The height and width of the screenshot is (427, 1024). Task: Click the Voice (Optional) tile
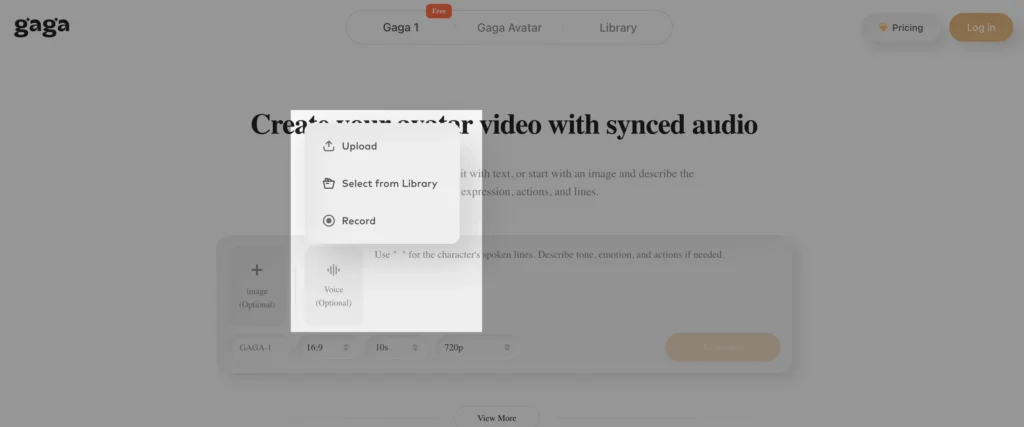tap(333, 285)
